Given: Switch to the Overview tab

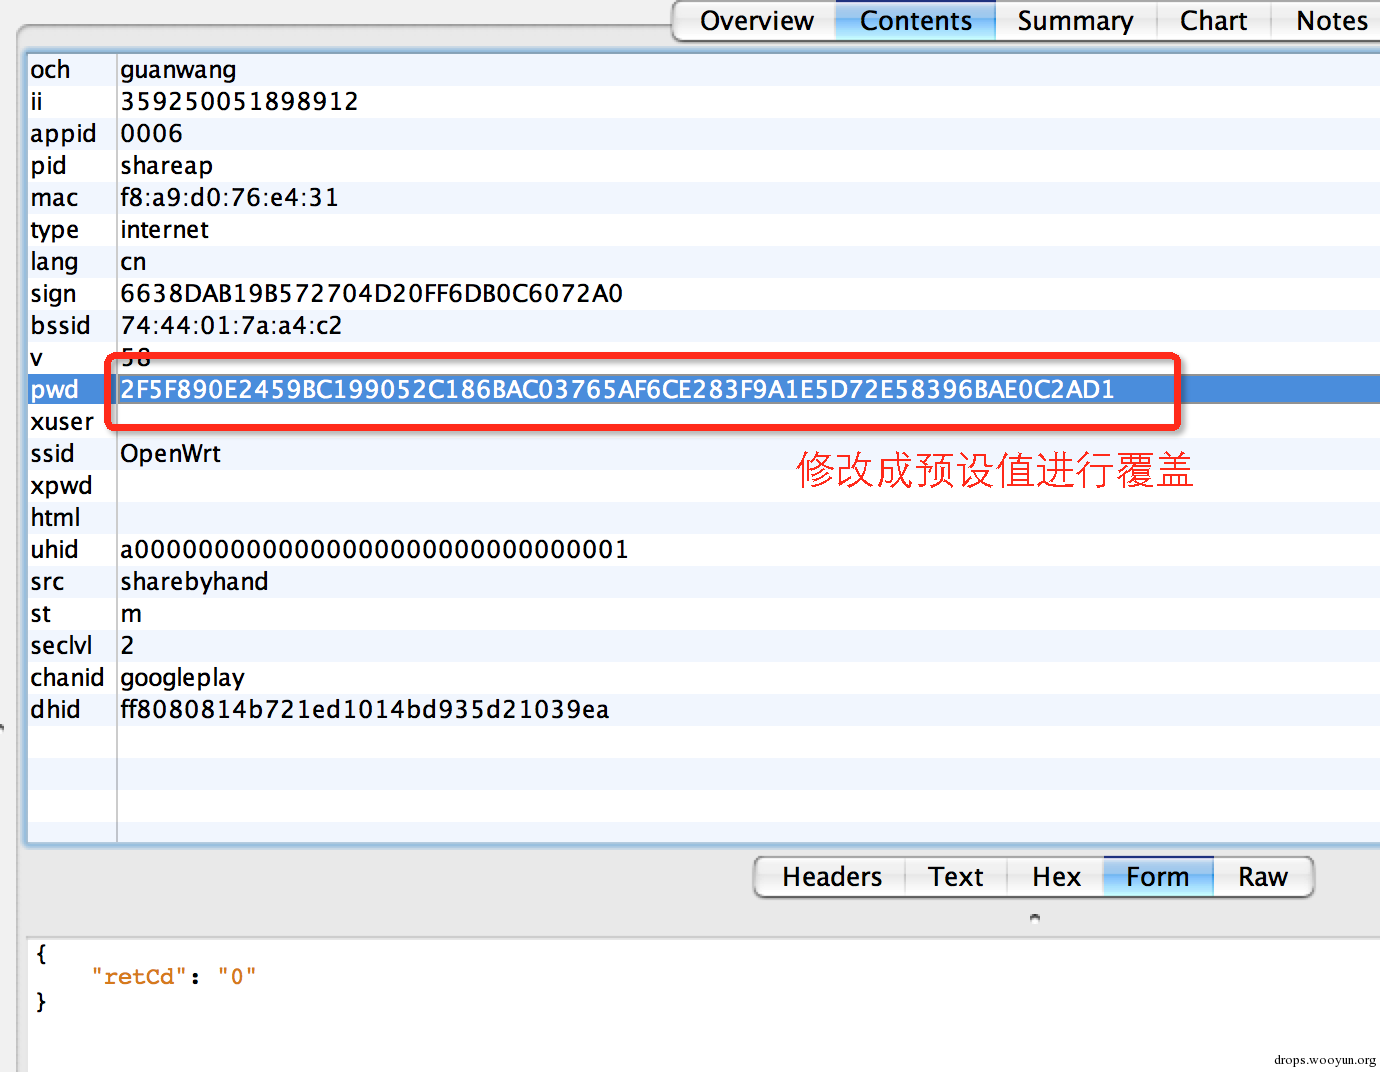Looking at the screenshot, I should 756,21.
